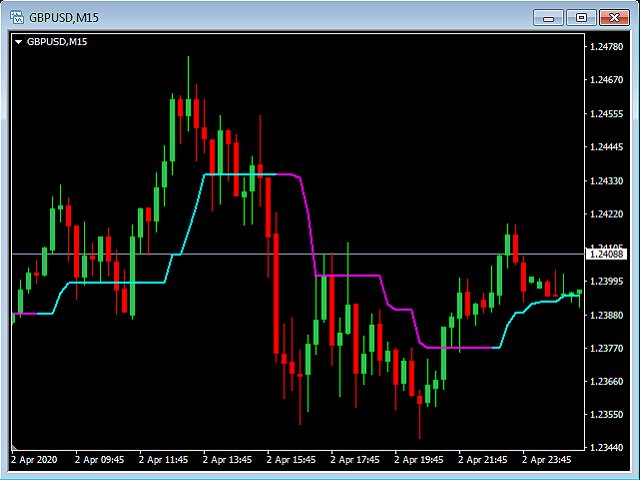The width and height of the screenshot is (640, 480).
Task: Select the GBPUSD,M15 window title bar text
Action: pos(64,18)
